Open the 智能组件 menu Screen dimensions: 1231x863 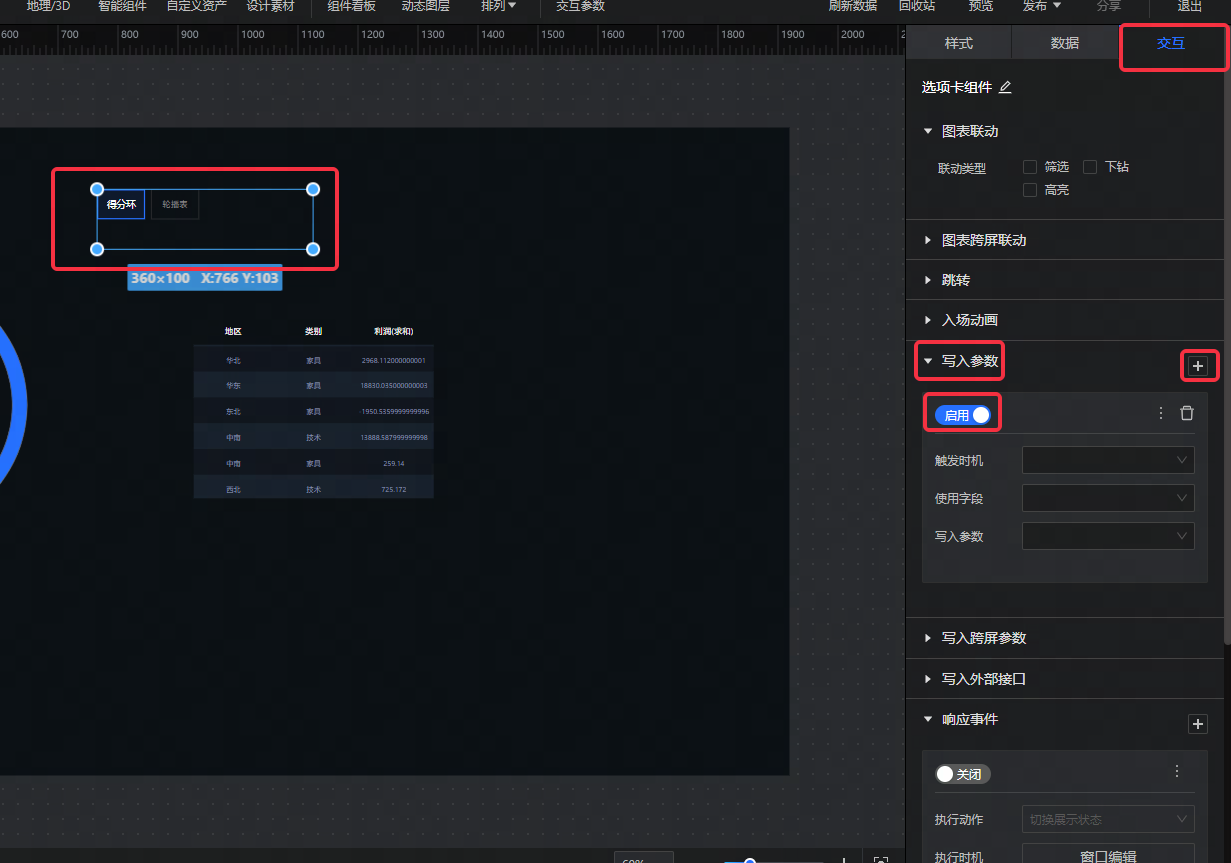pos(122,6)
